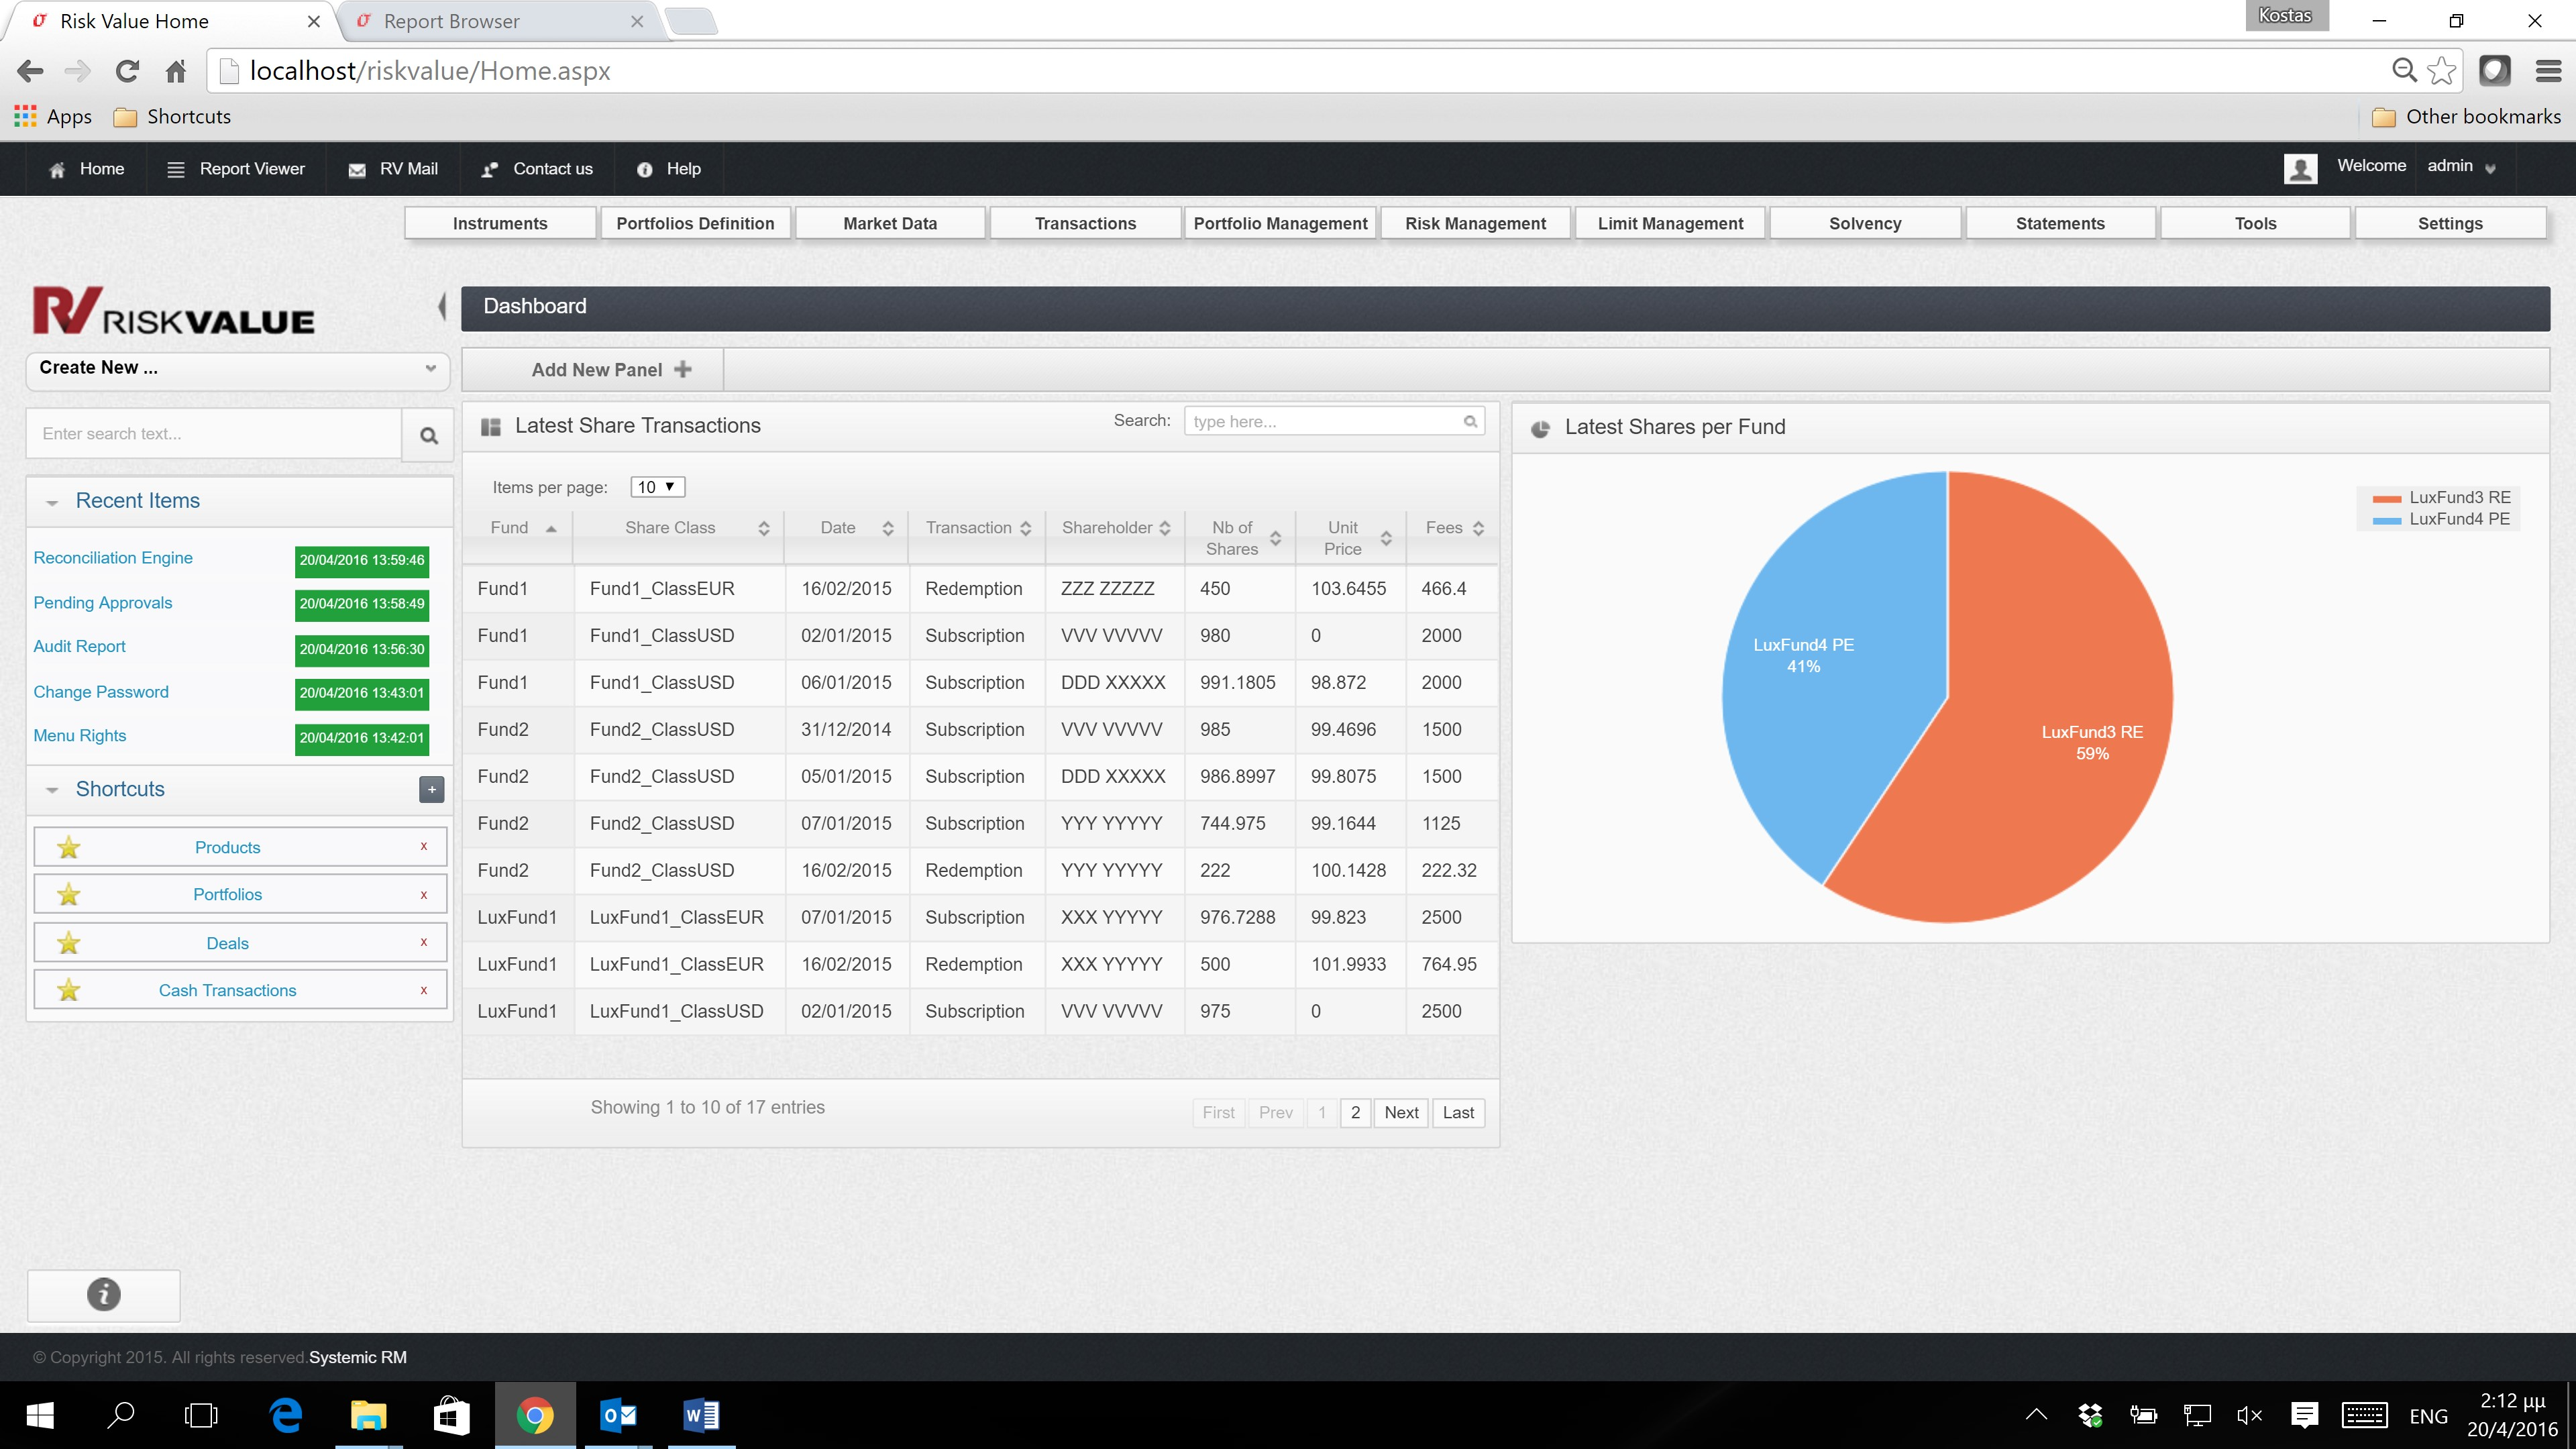
Task: Open the Reconciliation Engine recent item
Action: (112, 557)
